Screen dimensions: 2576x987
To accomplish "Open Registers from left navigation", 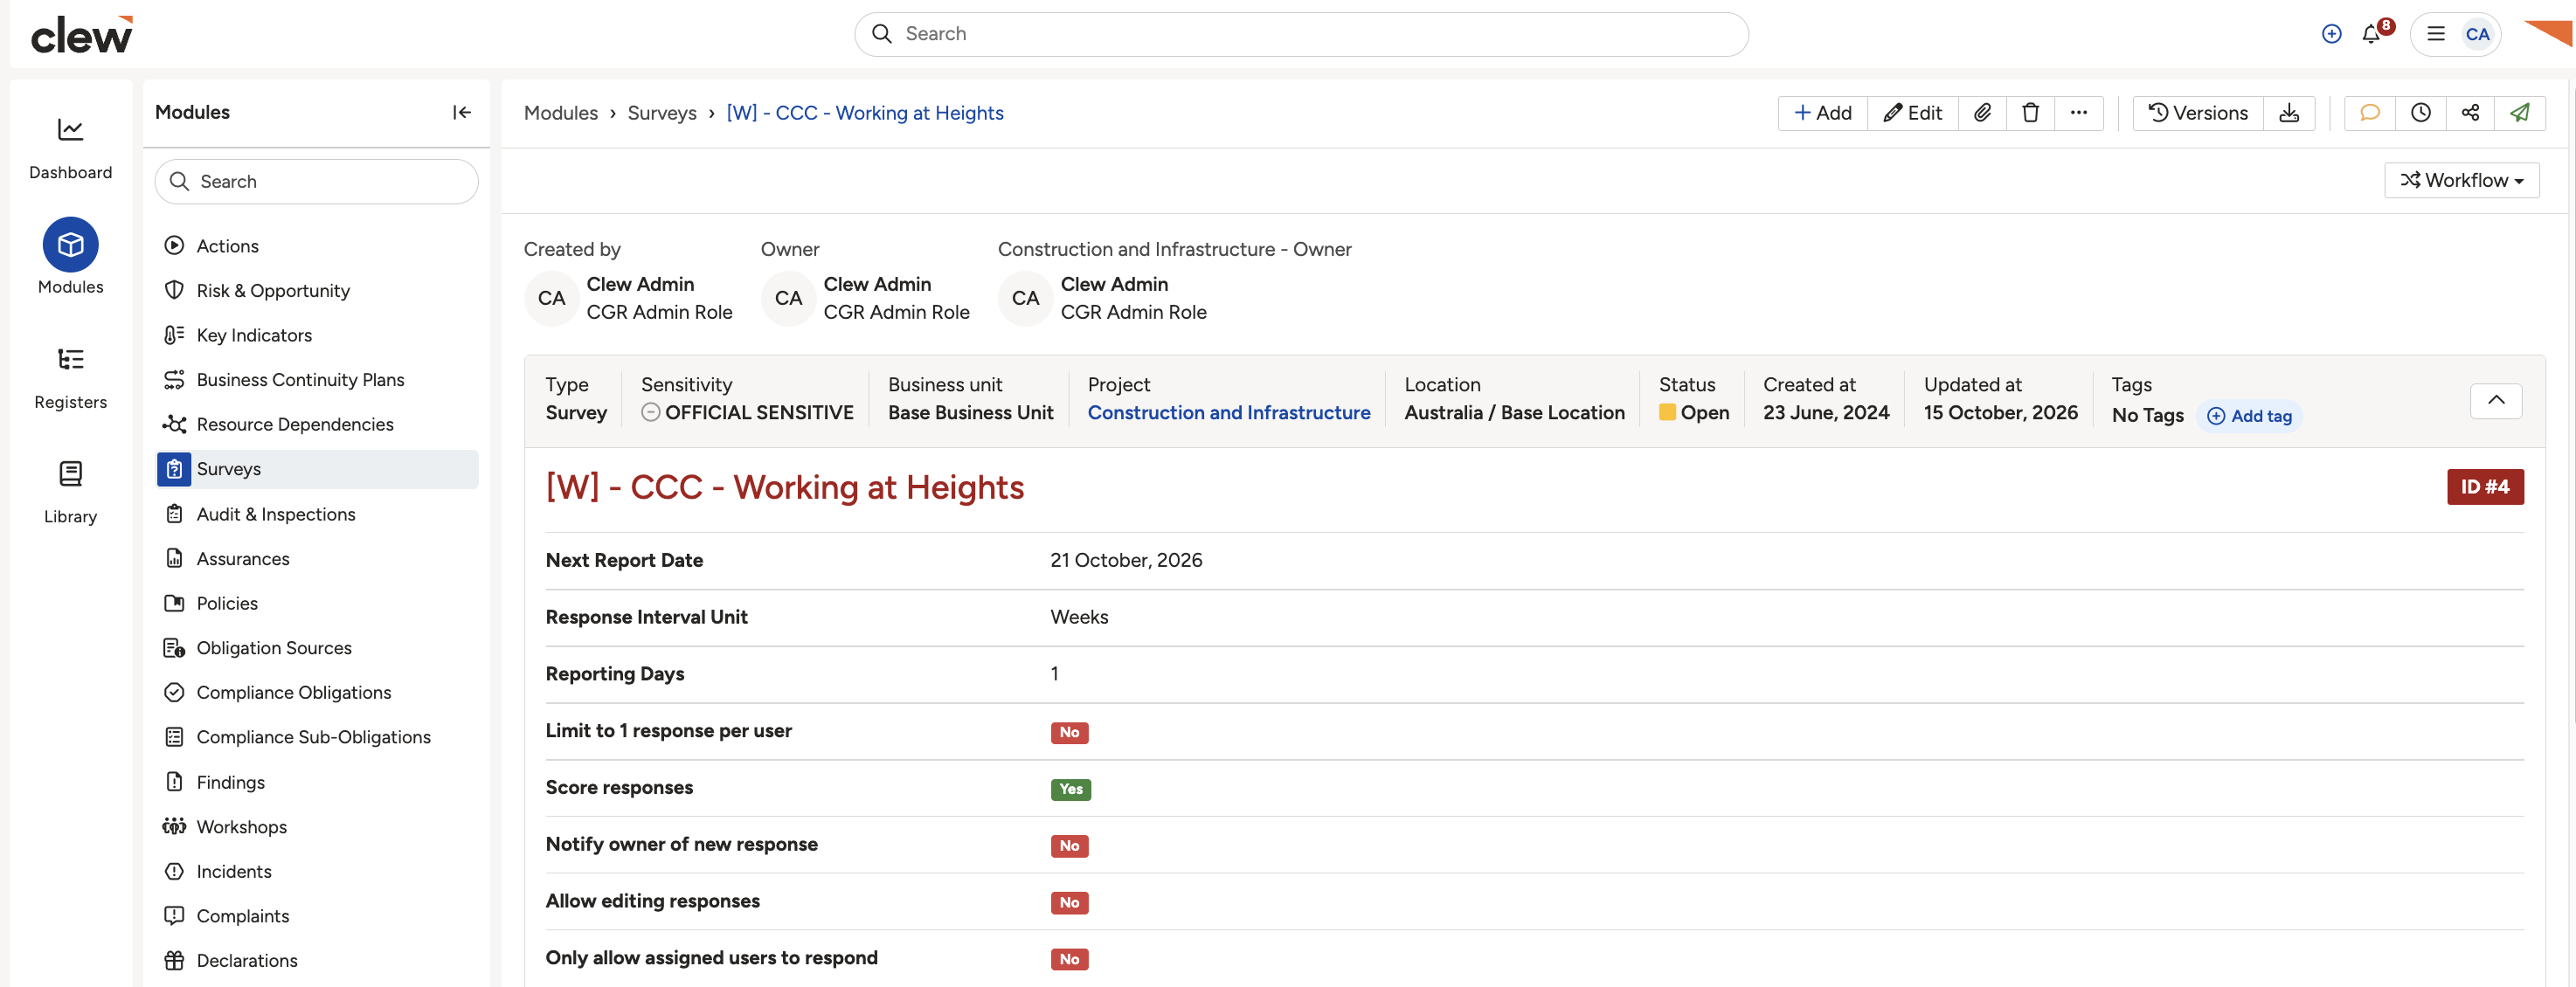I will point(70,378).
